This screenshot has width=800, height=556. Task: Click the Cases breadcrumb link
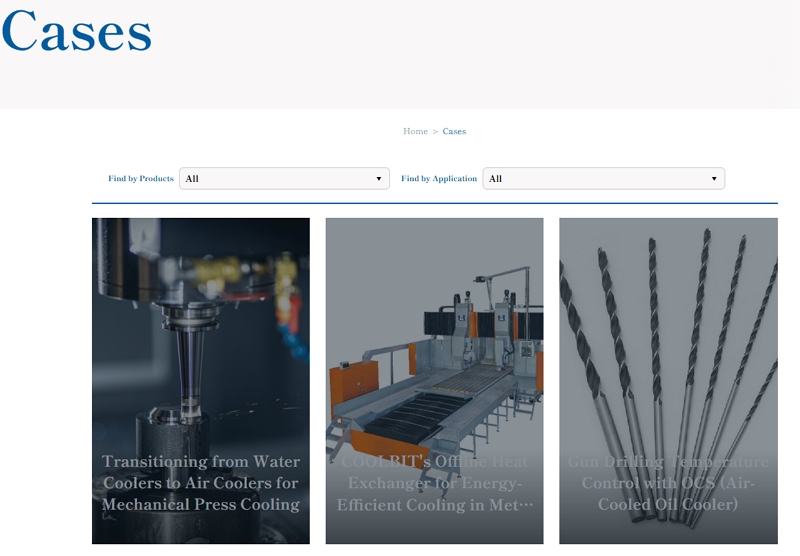454,132
